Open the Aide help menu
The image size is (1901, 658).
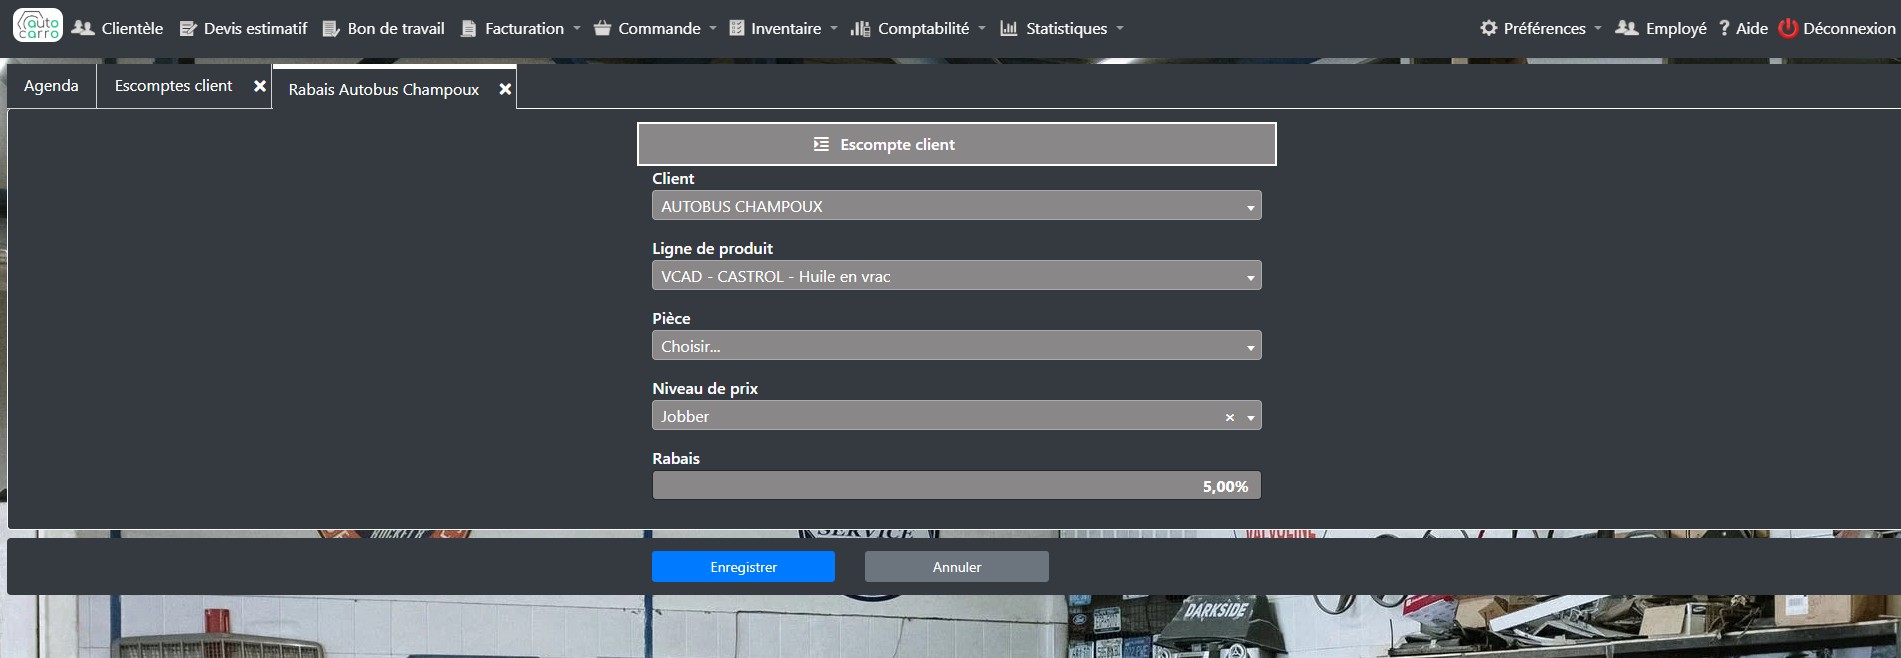click(1743, 28)
